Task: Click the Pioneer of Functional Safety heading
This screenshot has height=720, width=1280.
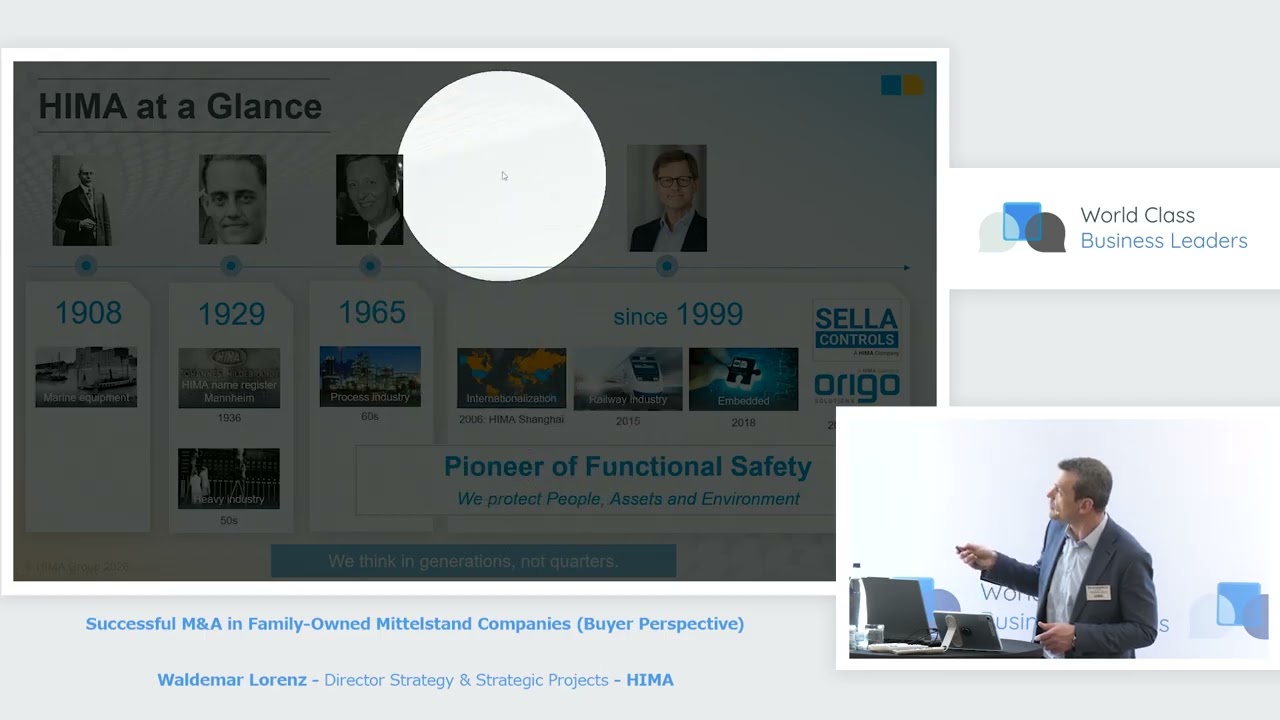Action: (627, 466)
